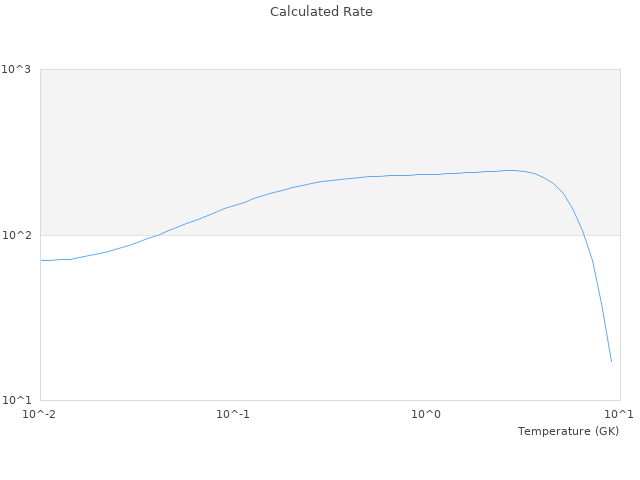
Task: Click the 10^-1 x-axis tick label
Action: pyautogui.click(x=233, y=414)
